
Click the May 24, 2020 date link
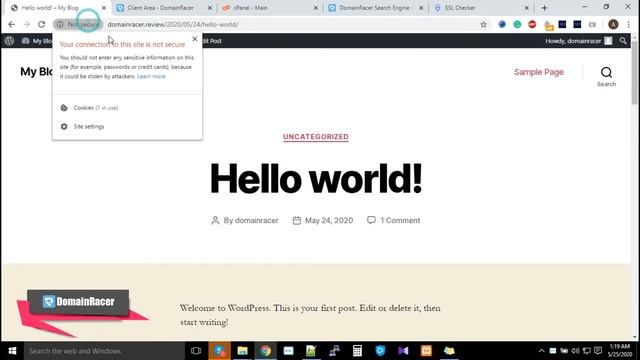click(x=329, y=220)
